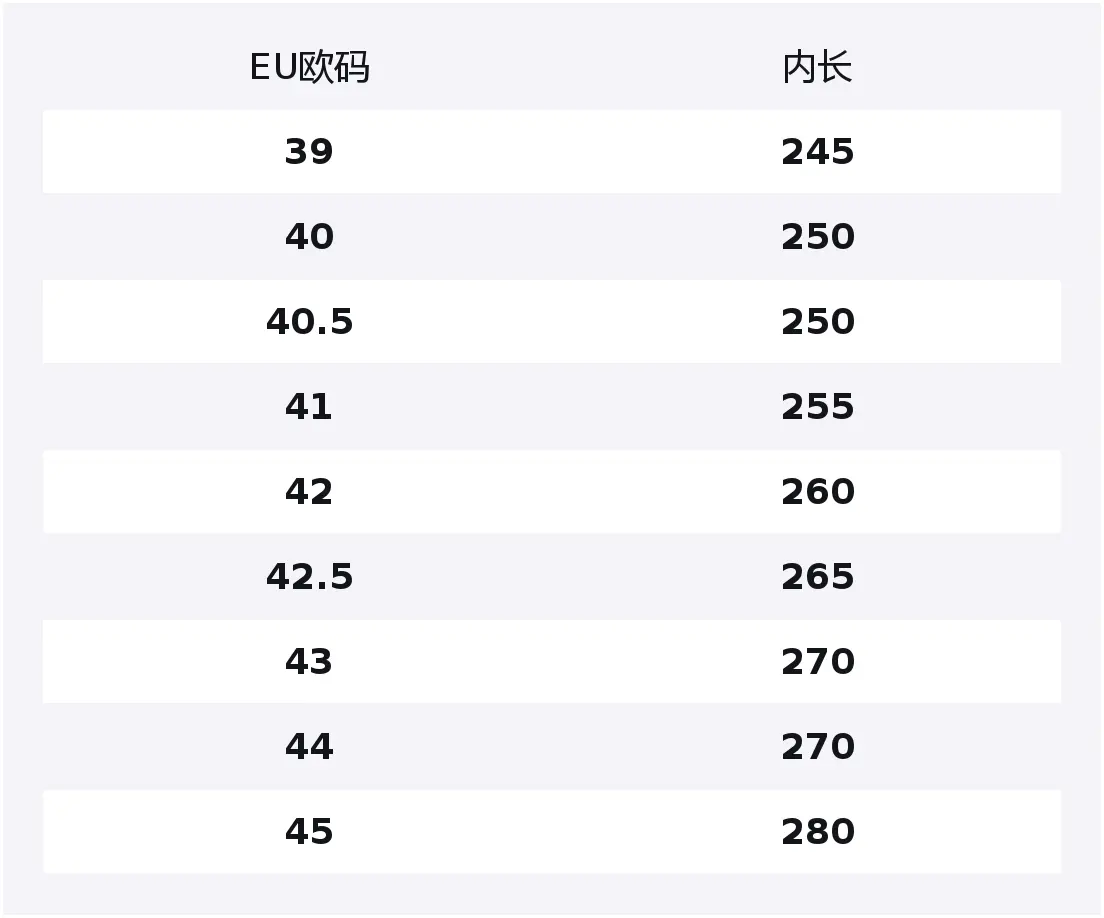Select the EU size 39 cell

tap(309, 151)
